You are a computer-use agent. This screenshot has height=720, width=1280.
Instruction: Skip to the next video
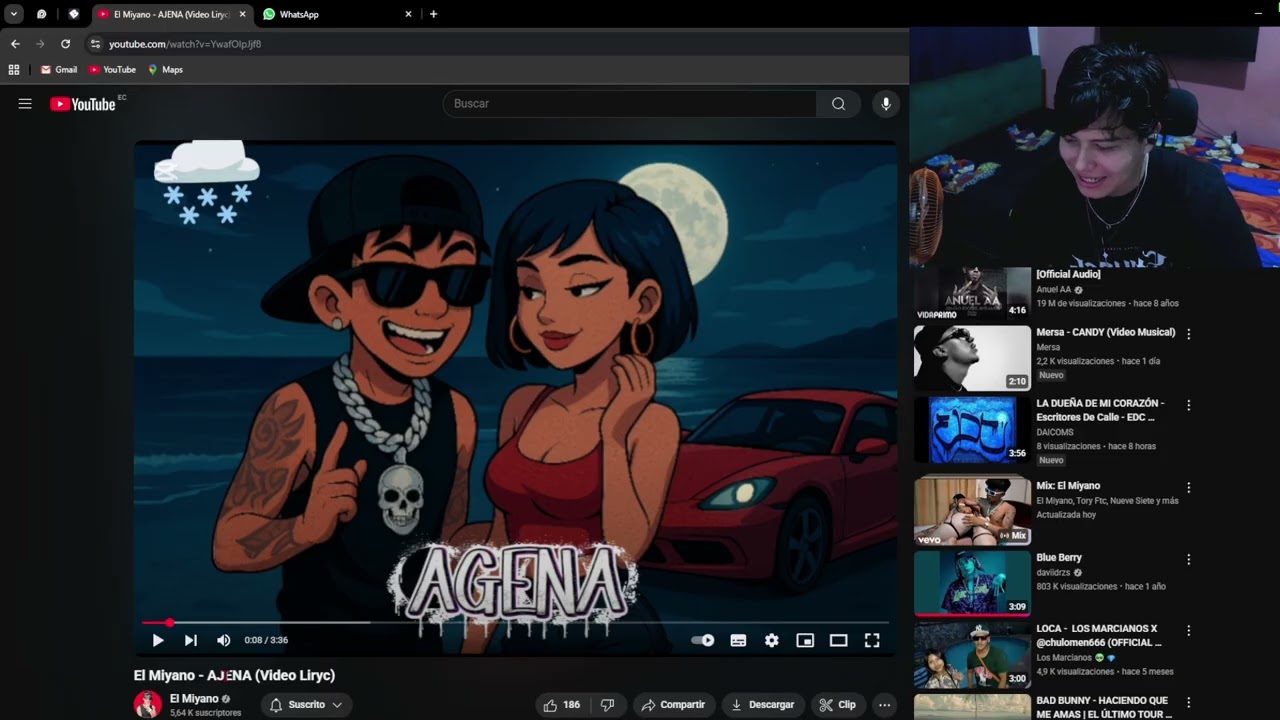[191, 640]
